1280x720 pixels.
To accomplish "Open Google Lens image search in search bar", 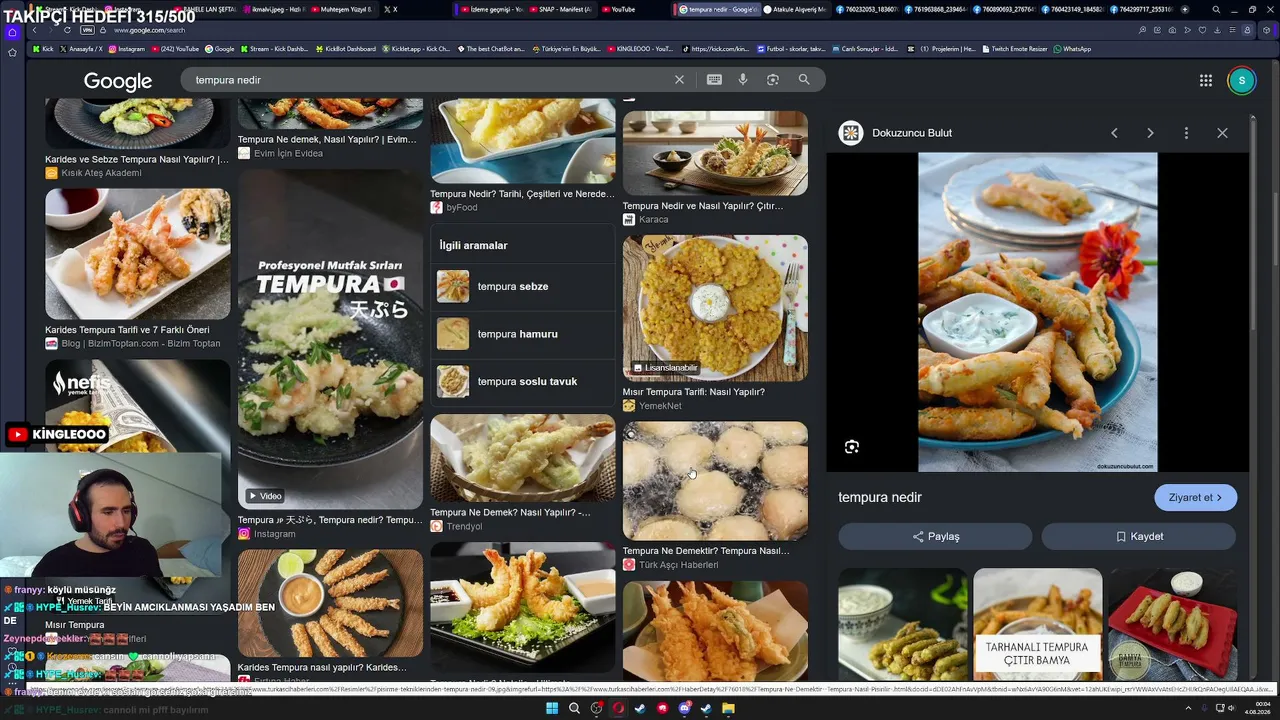I will click(773, 80).
